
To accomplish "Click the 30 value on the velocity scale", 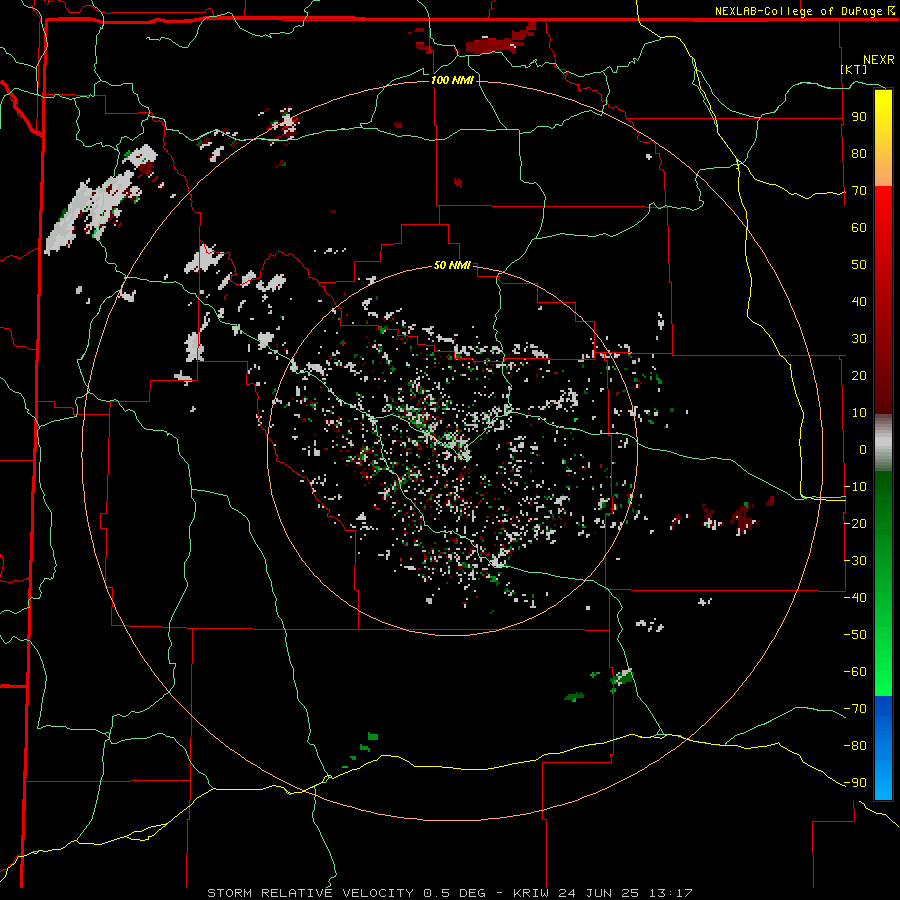I will point(859,339).
